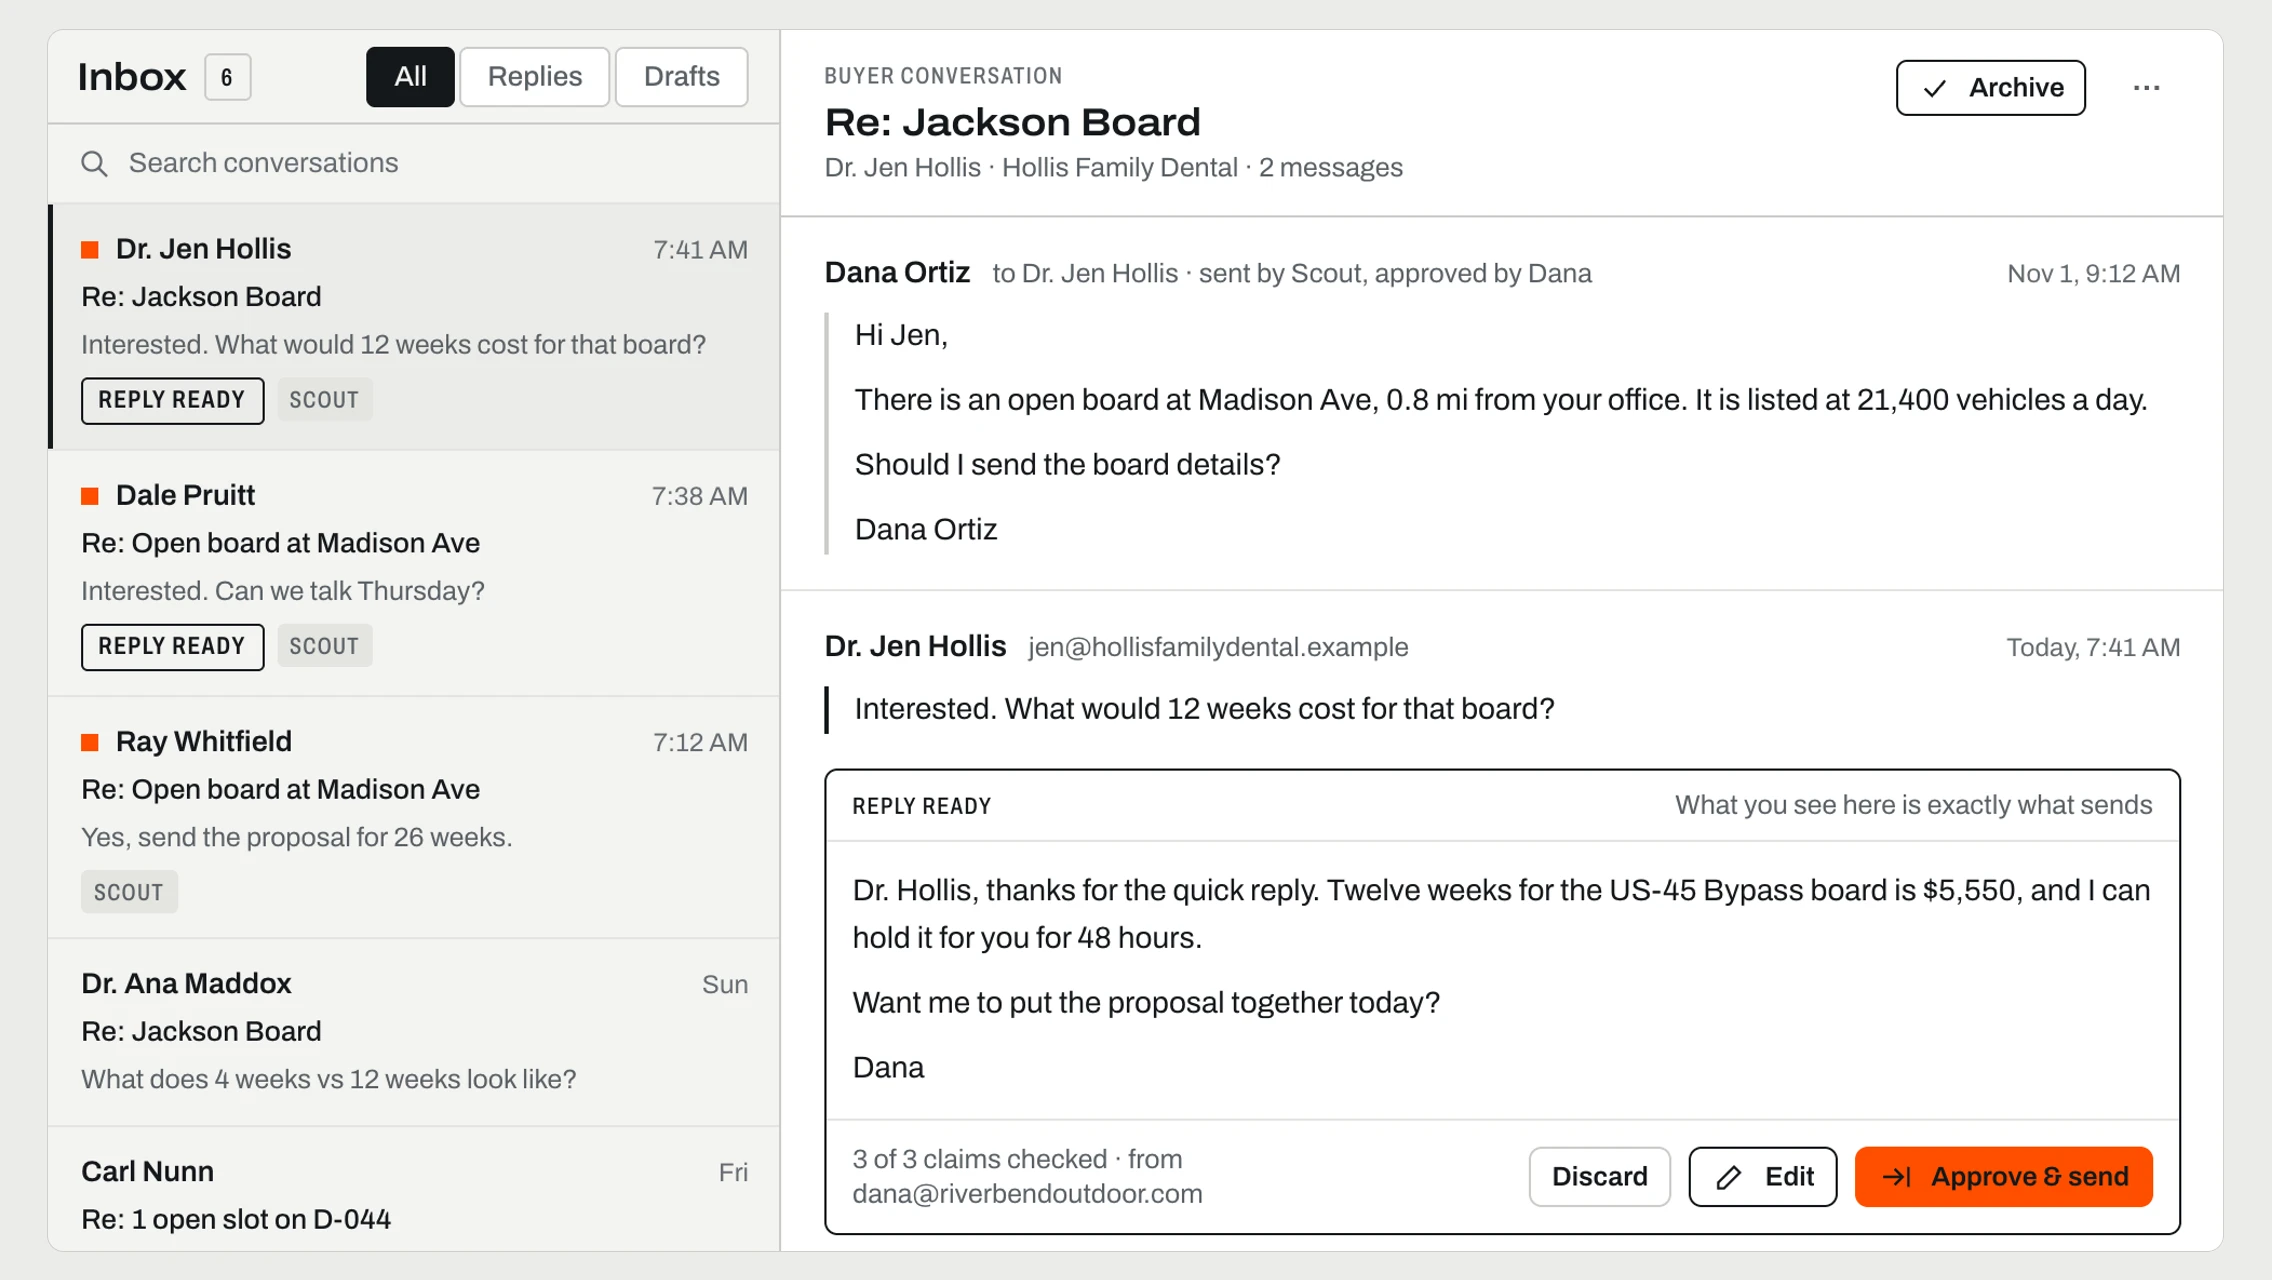Click the REPLY READY tag under Dale Pruitt

coord(172,646)
